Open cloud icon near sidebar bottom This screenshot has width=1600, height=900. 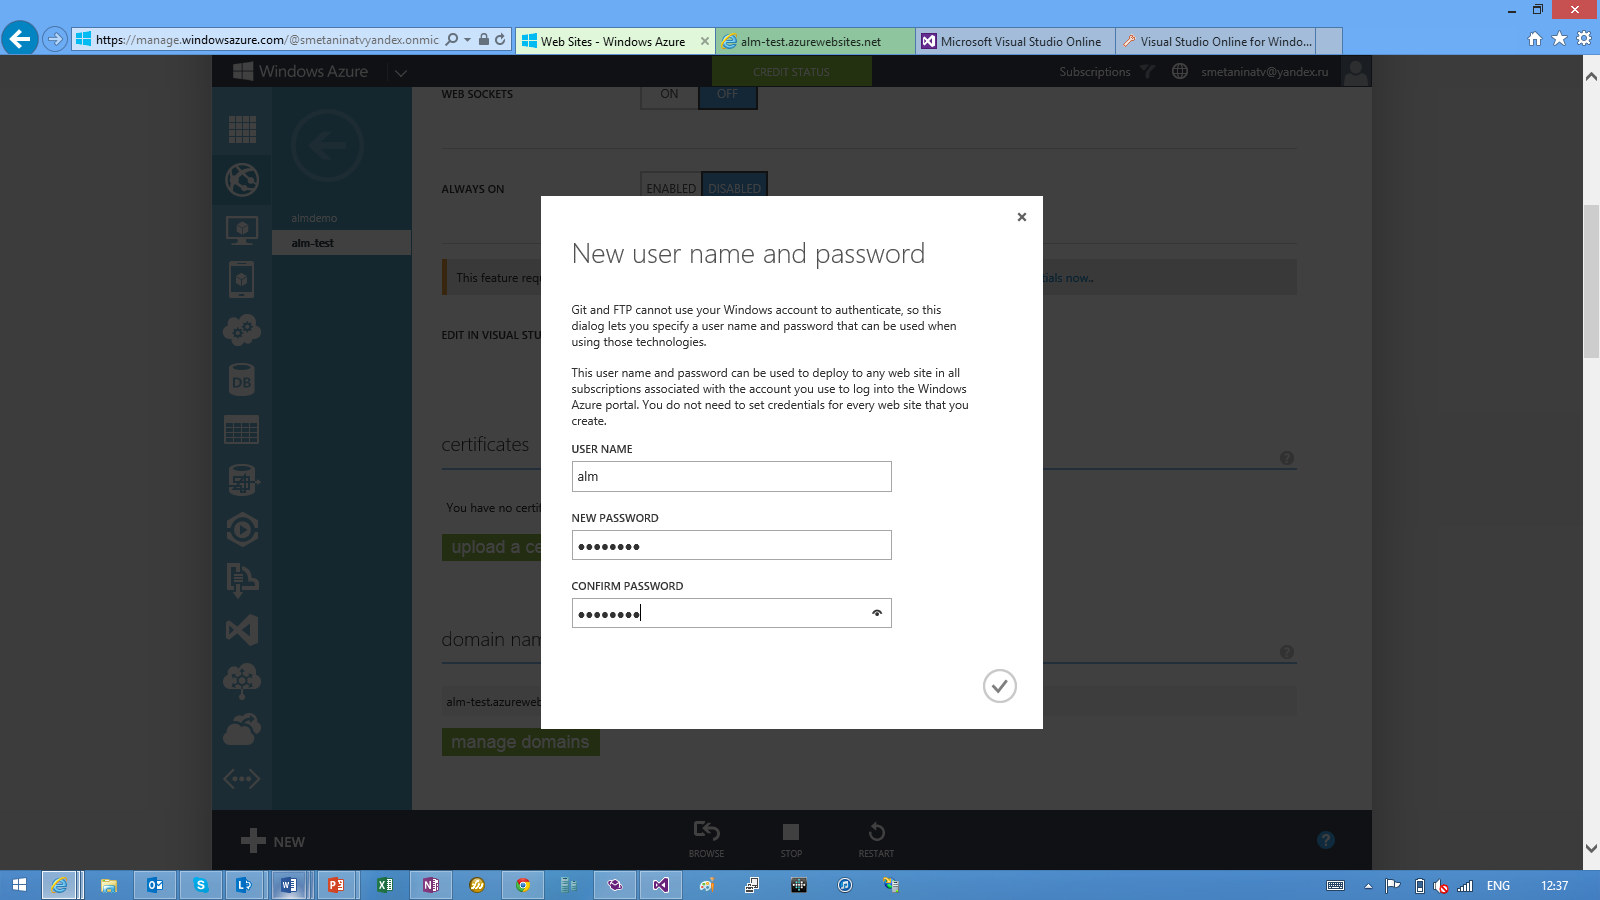click(242, 729)
